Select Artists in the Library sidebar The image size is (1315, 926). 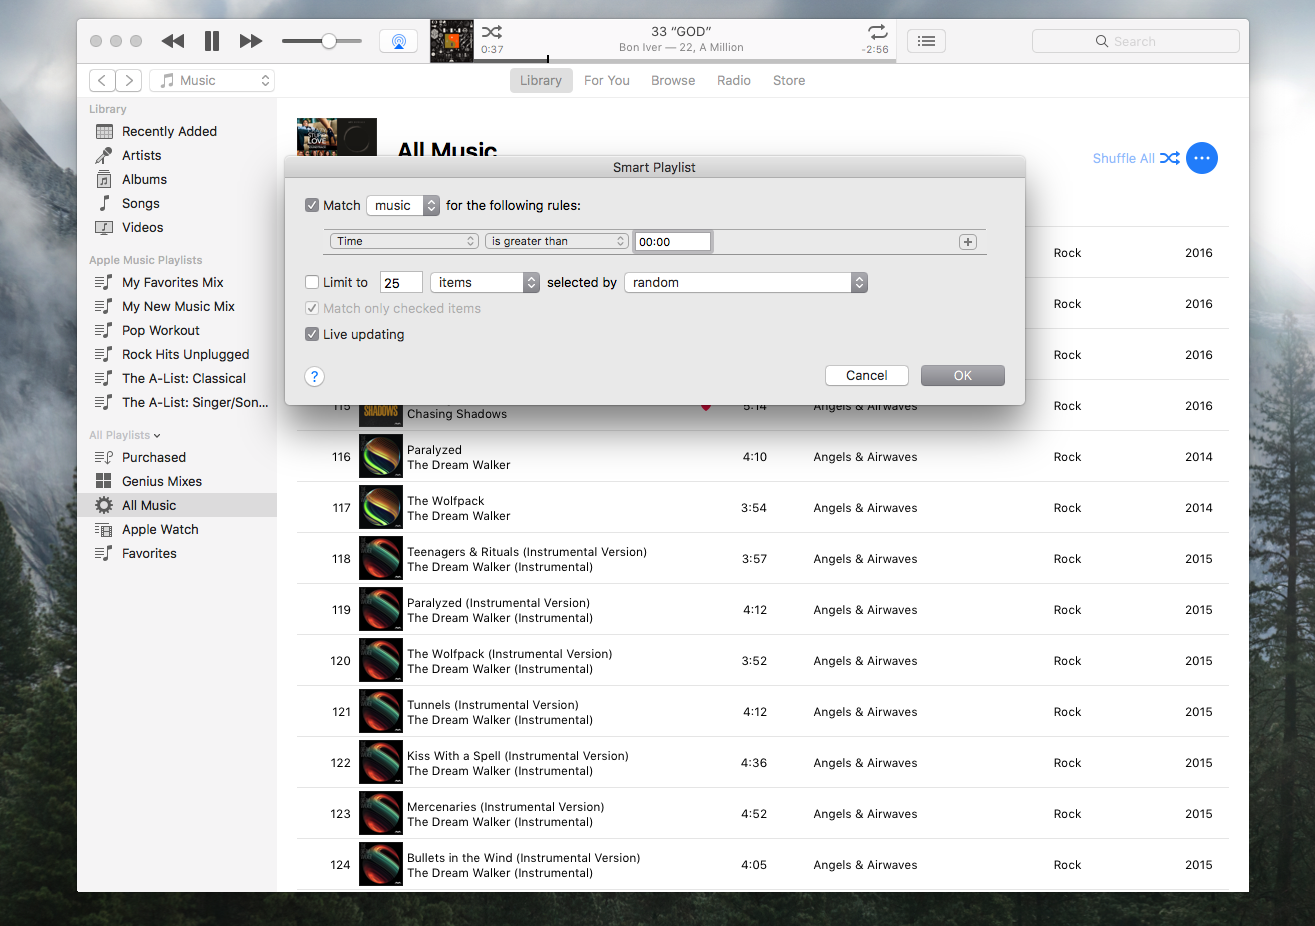pyautogui.click(x=141, y=155)
